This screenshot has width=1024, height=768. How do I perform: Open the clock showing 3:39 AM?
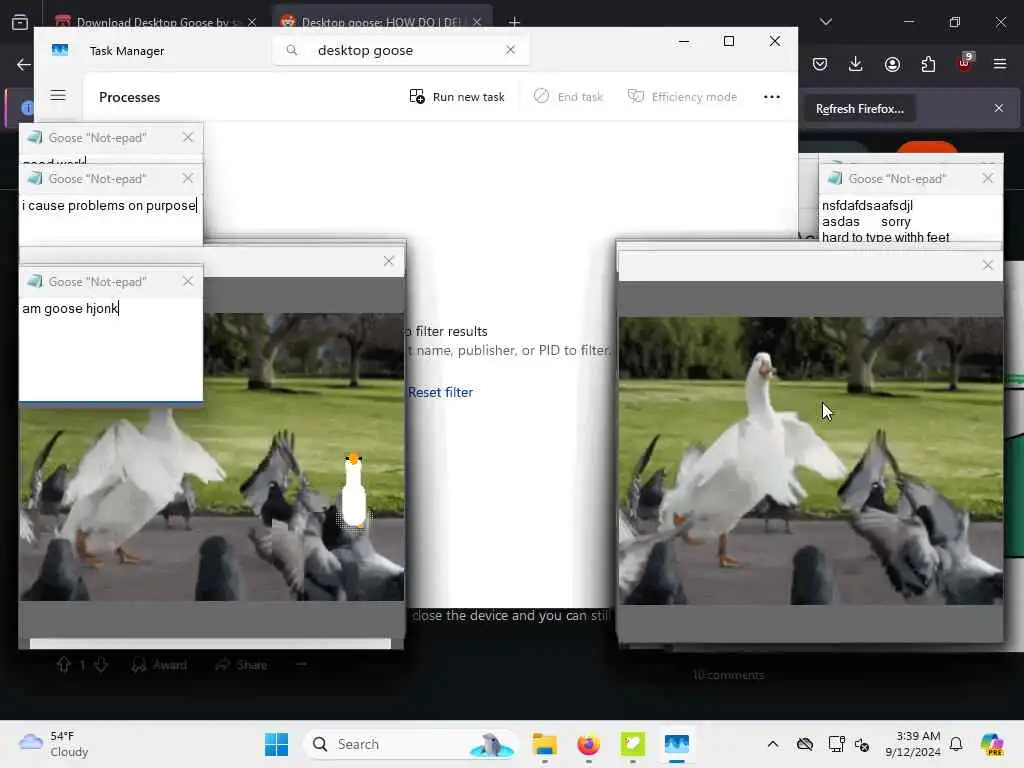coord(912,744)
